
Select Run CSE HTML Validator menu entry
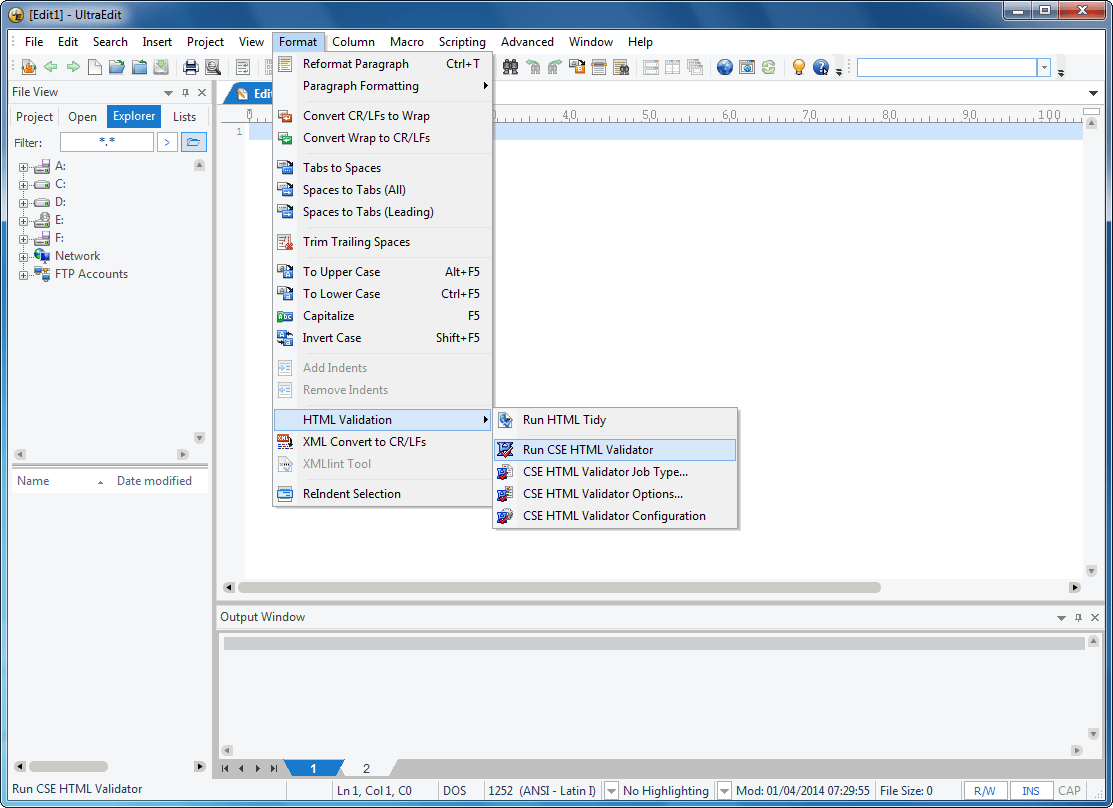pos(588,448)
